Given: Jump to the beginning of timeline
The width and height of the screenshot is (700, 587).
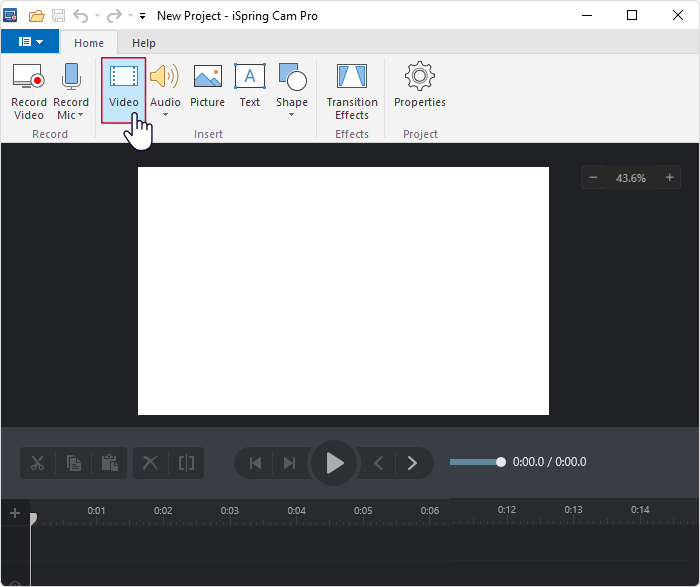Looking at the screenshot, I should [x=255, y=463].
